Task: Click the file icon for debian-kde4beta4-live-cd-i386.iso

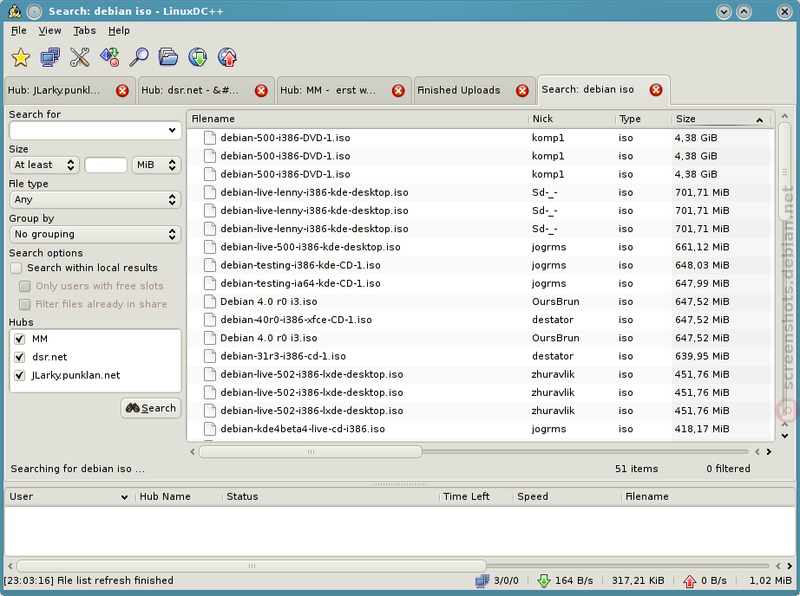Action: pyautogui.click(x=210, y=429)
